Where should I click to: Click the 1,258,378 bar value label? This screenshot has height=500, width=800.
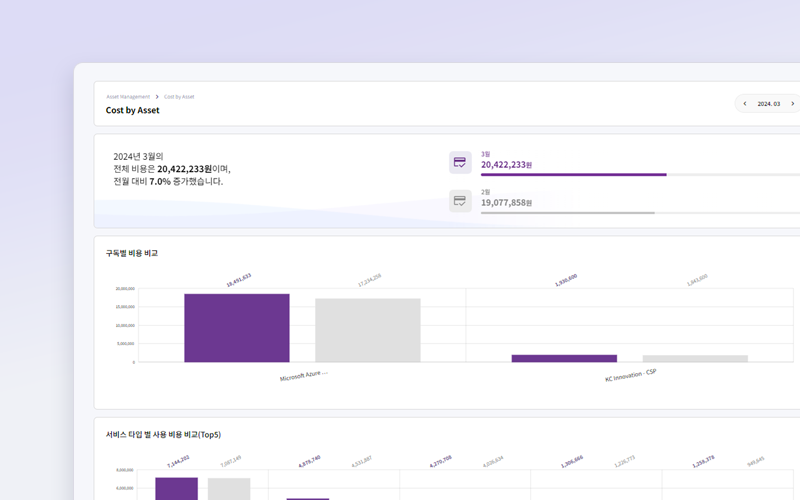703,461
